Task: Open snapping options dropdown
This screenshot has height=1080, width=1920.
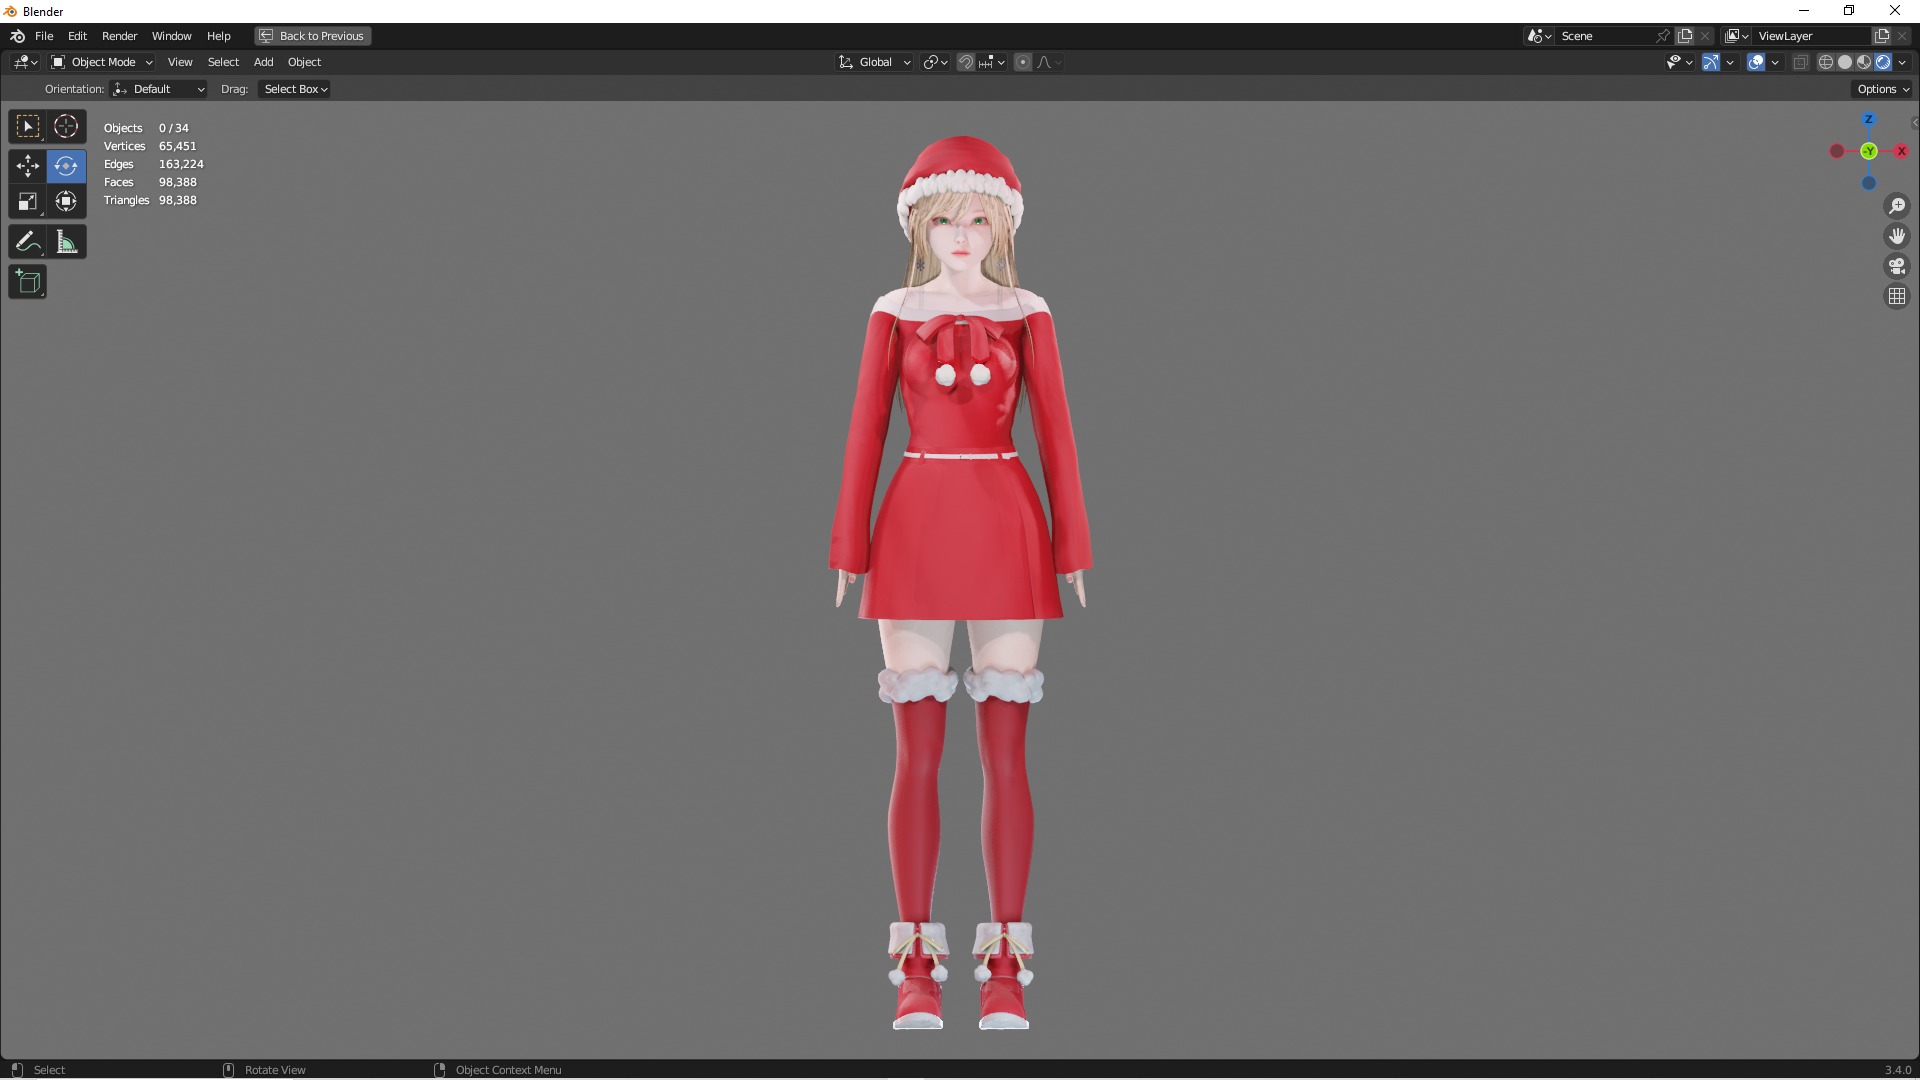Action: [992, 62]
